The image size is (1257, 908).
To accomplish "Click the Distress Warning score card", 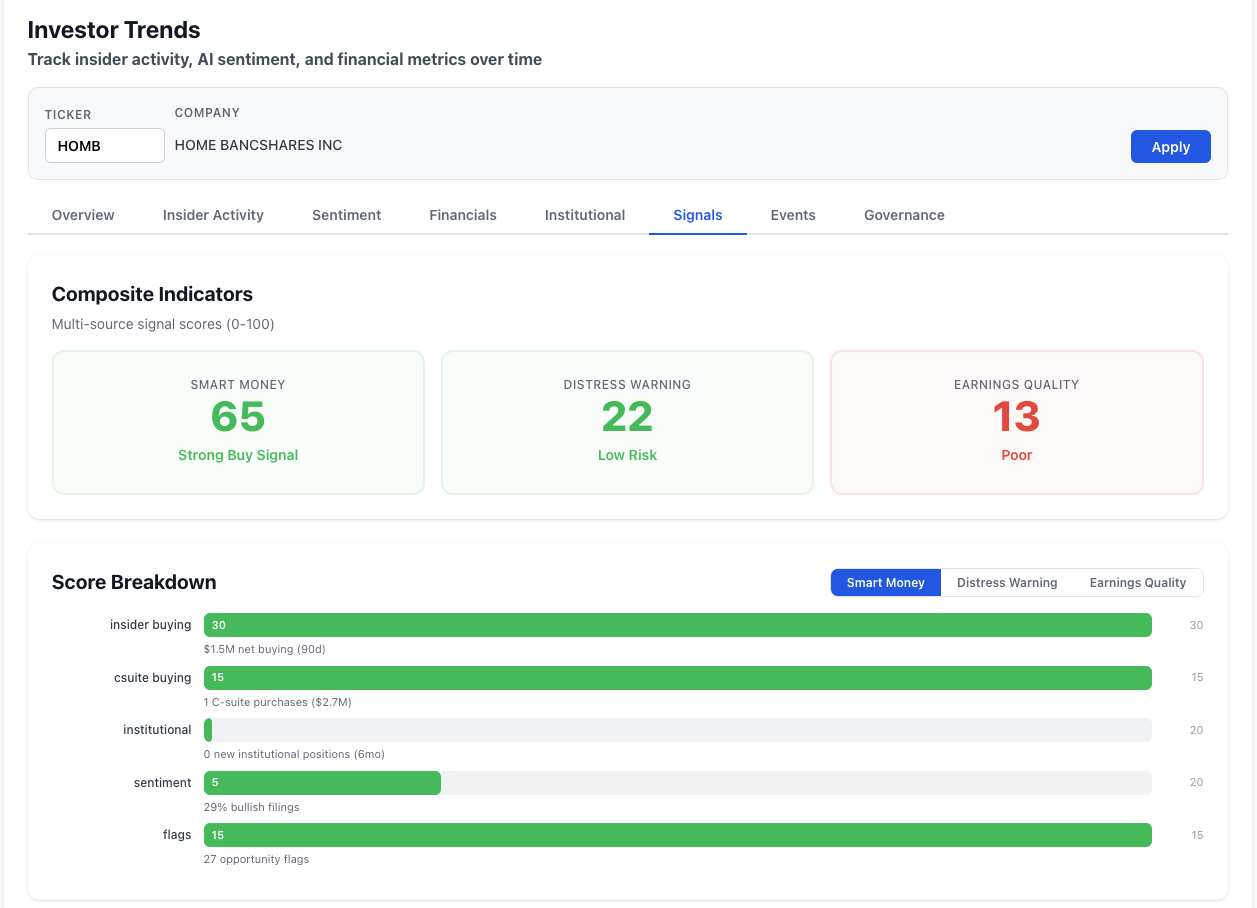I will click(x=627, y=422).
